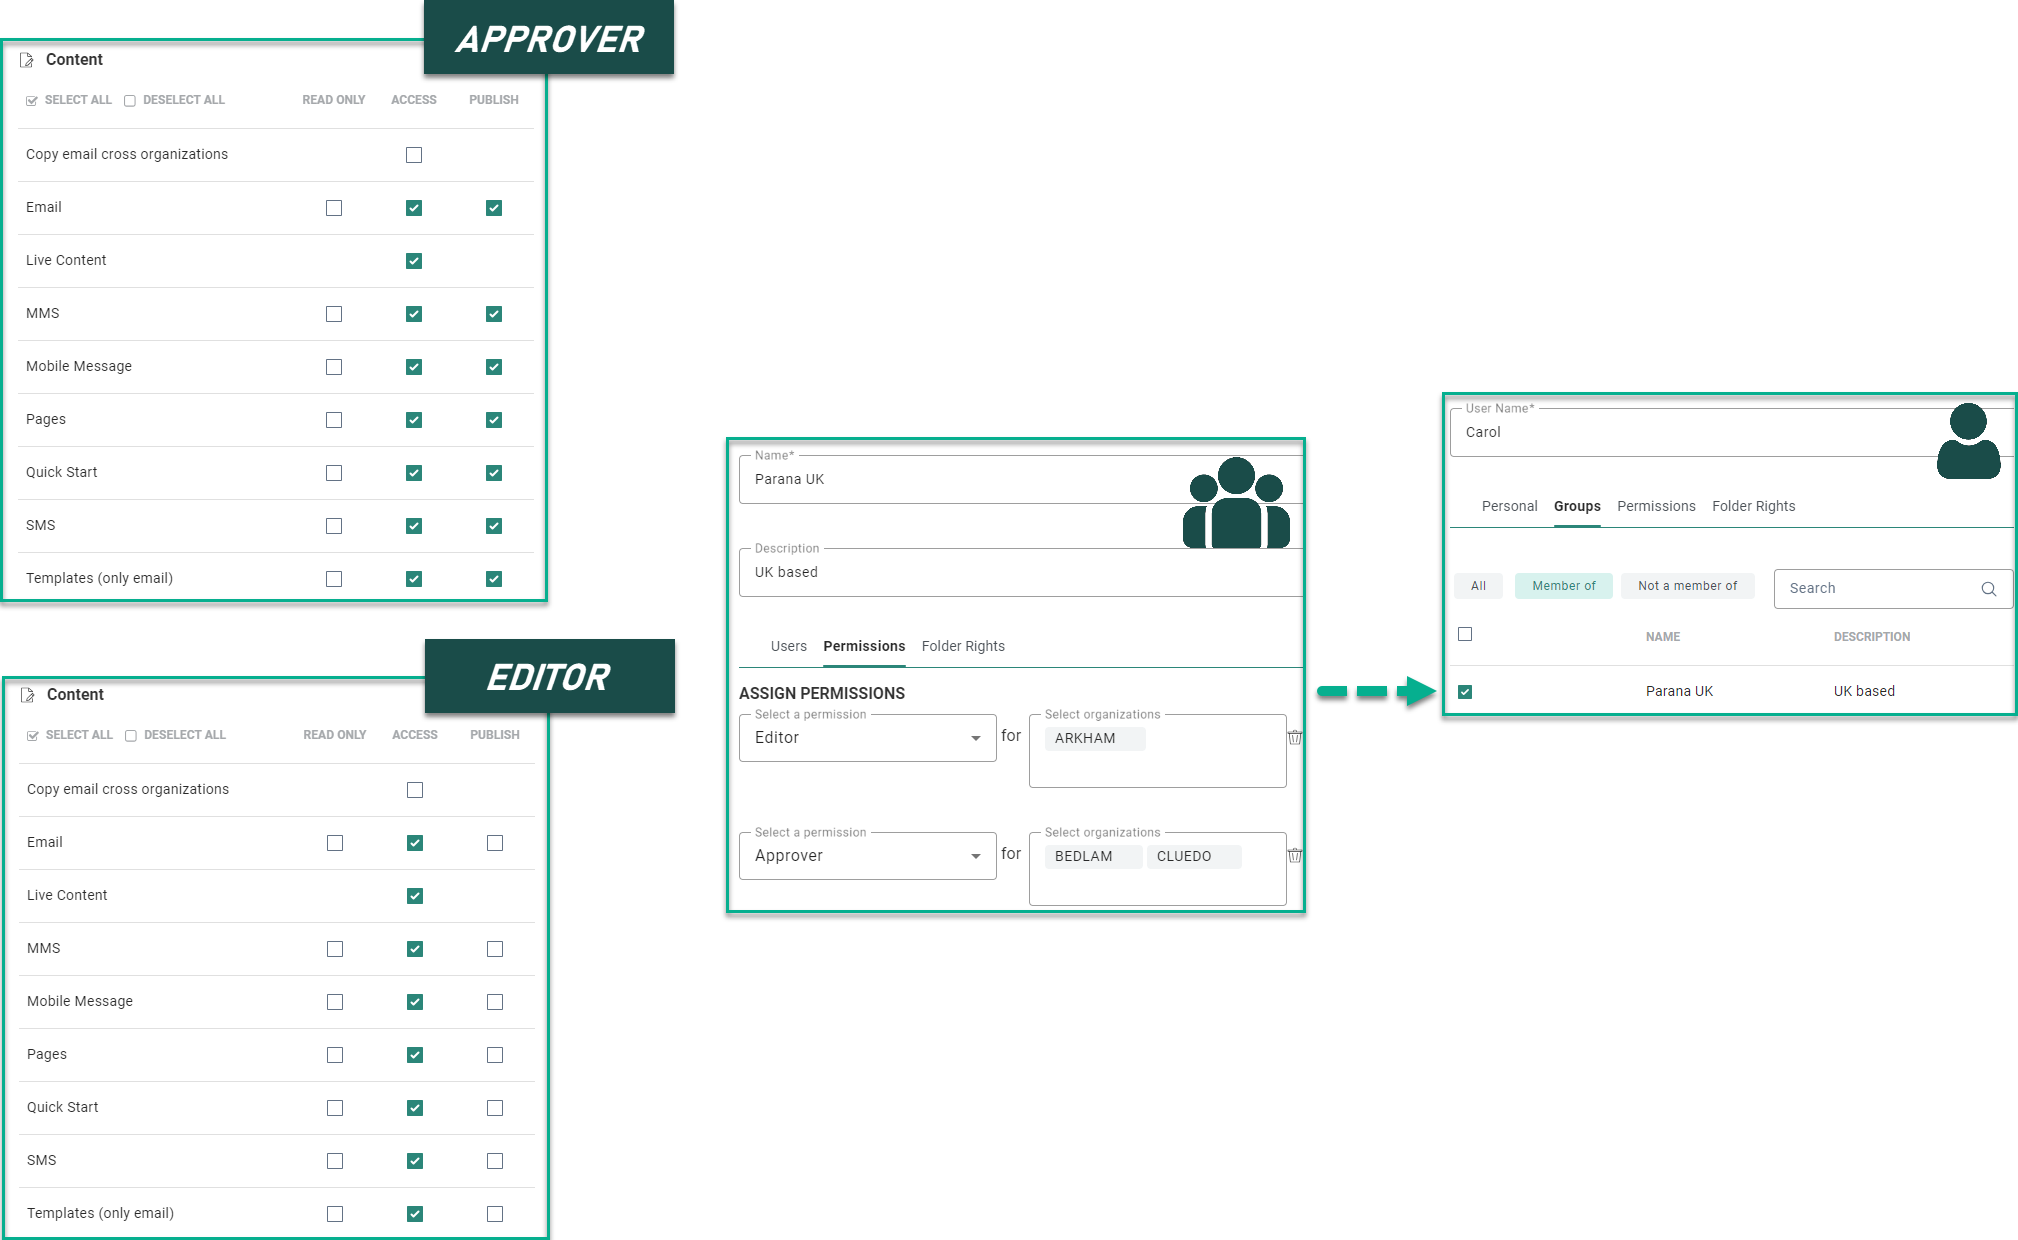Open the Users tab of Parana UK
This screenshot has height=1240, width=2018.
click(788, 646)
